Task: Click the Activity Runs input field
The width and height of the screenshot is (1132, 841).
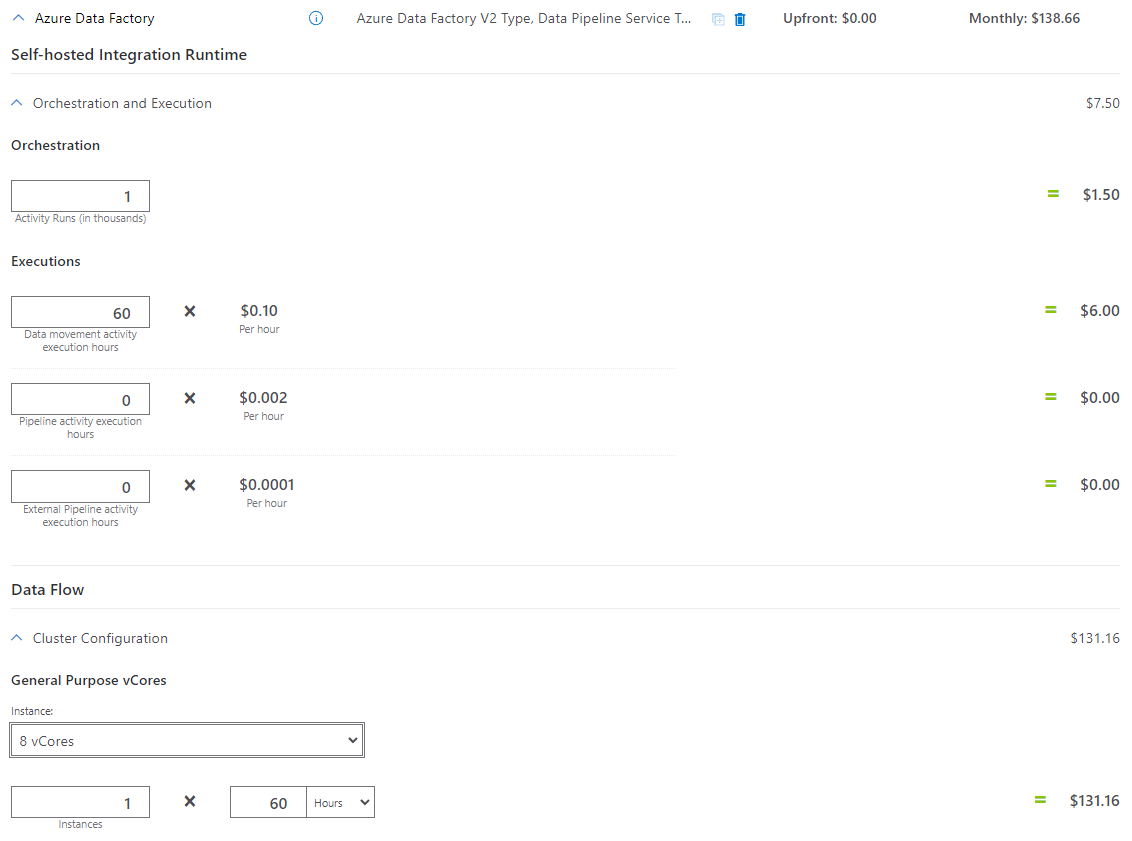Action: coord(80,196)
